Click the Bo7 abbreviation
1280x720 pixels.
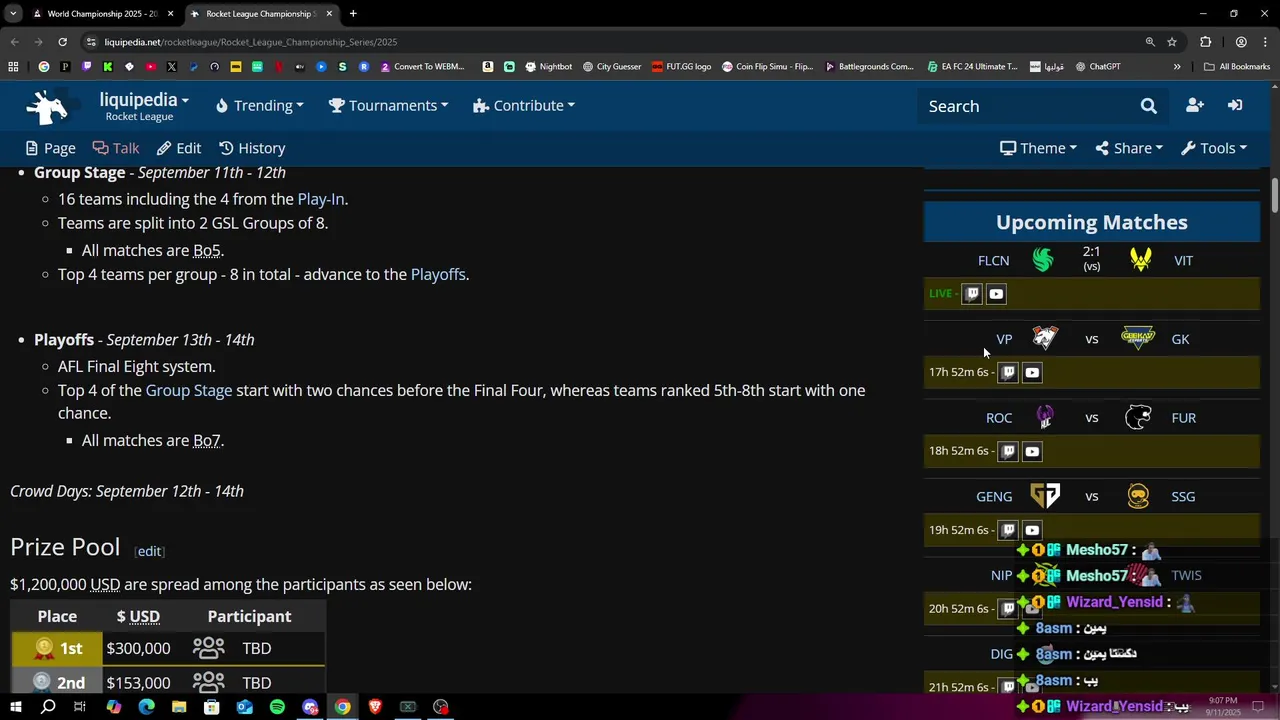206,440
